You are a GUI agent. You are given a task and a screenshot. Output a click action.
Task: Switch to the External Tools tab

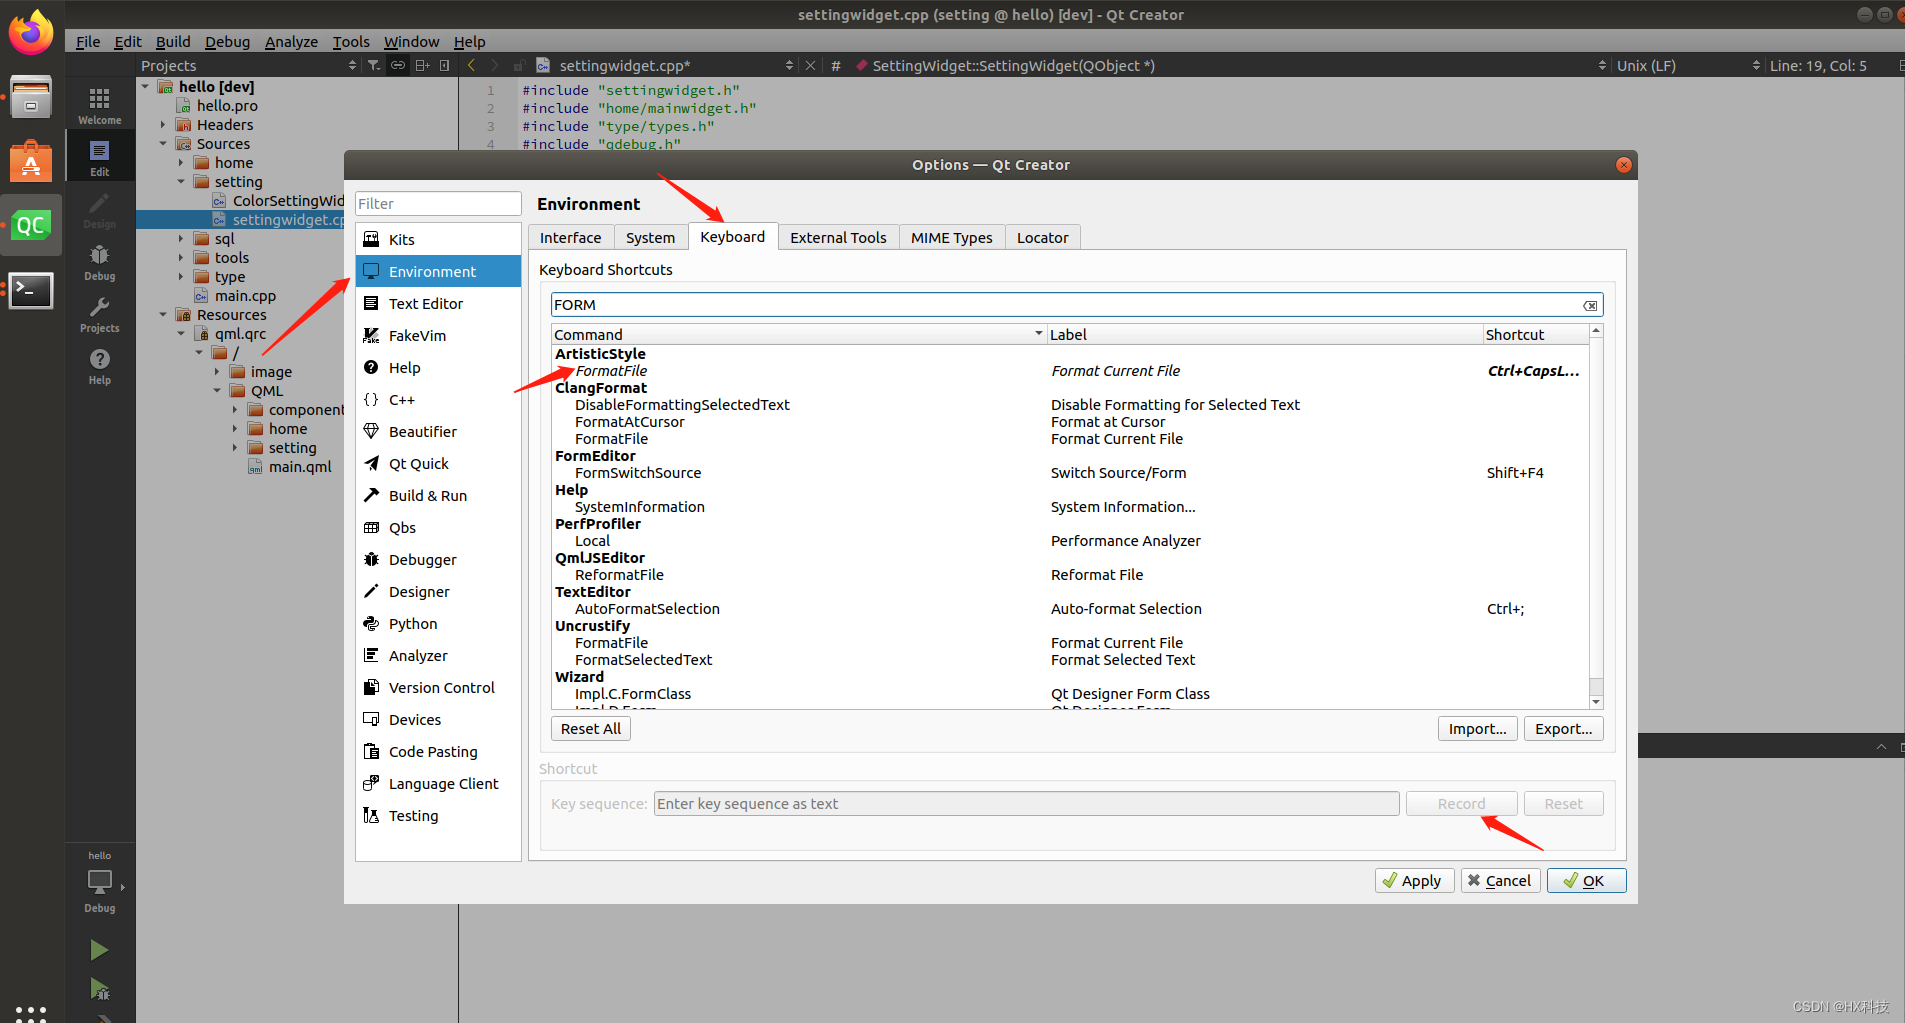838,237
